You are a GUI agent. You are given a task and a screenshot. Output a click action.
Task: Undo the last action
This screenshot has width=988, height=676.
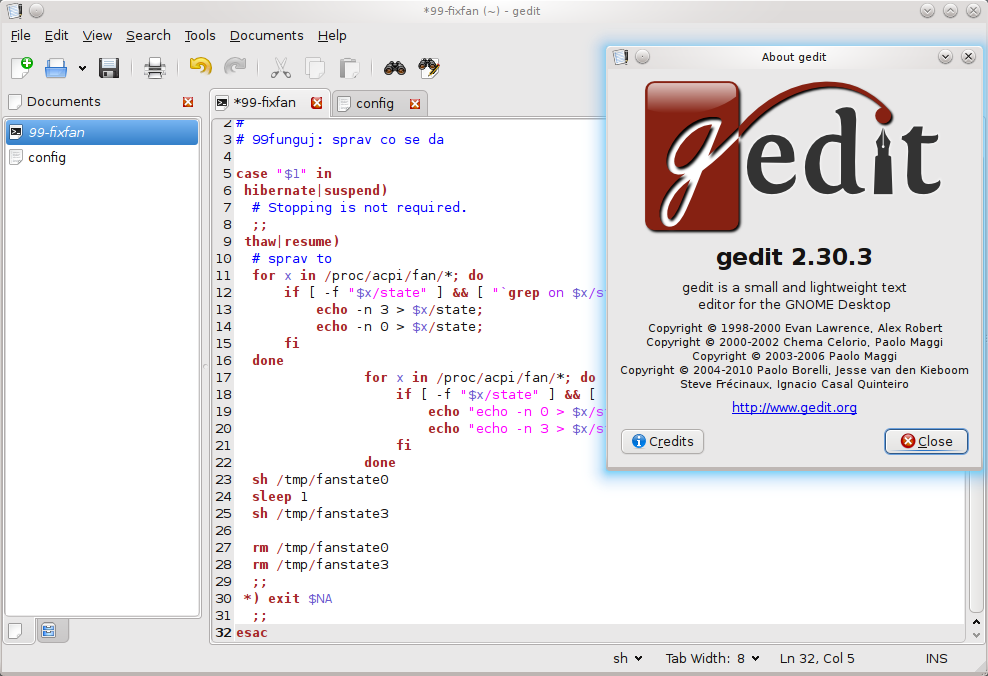point(200,67)
